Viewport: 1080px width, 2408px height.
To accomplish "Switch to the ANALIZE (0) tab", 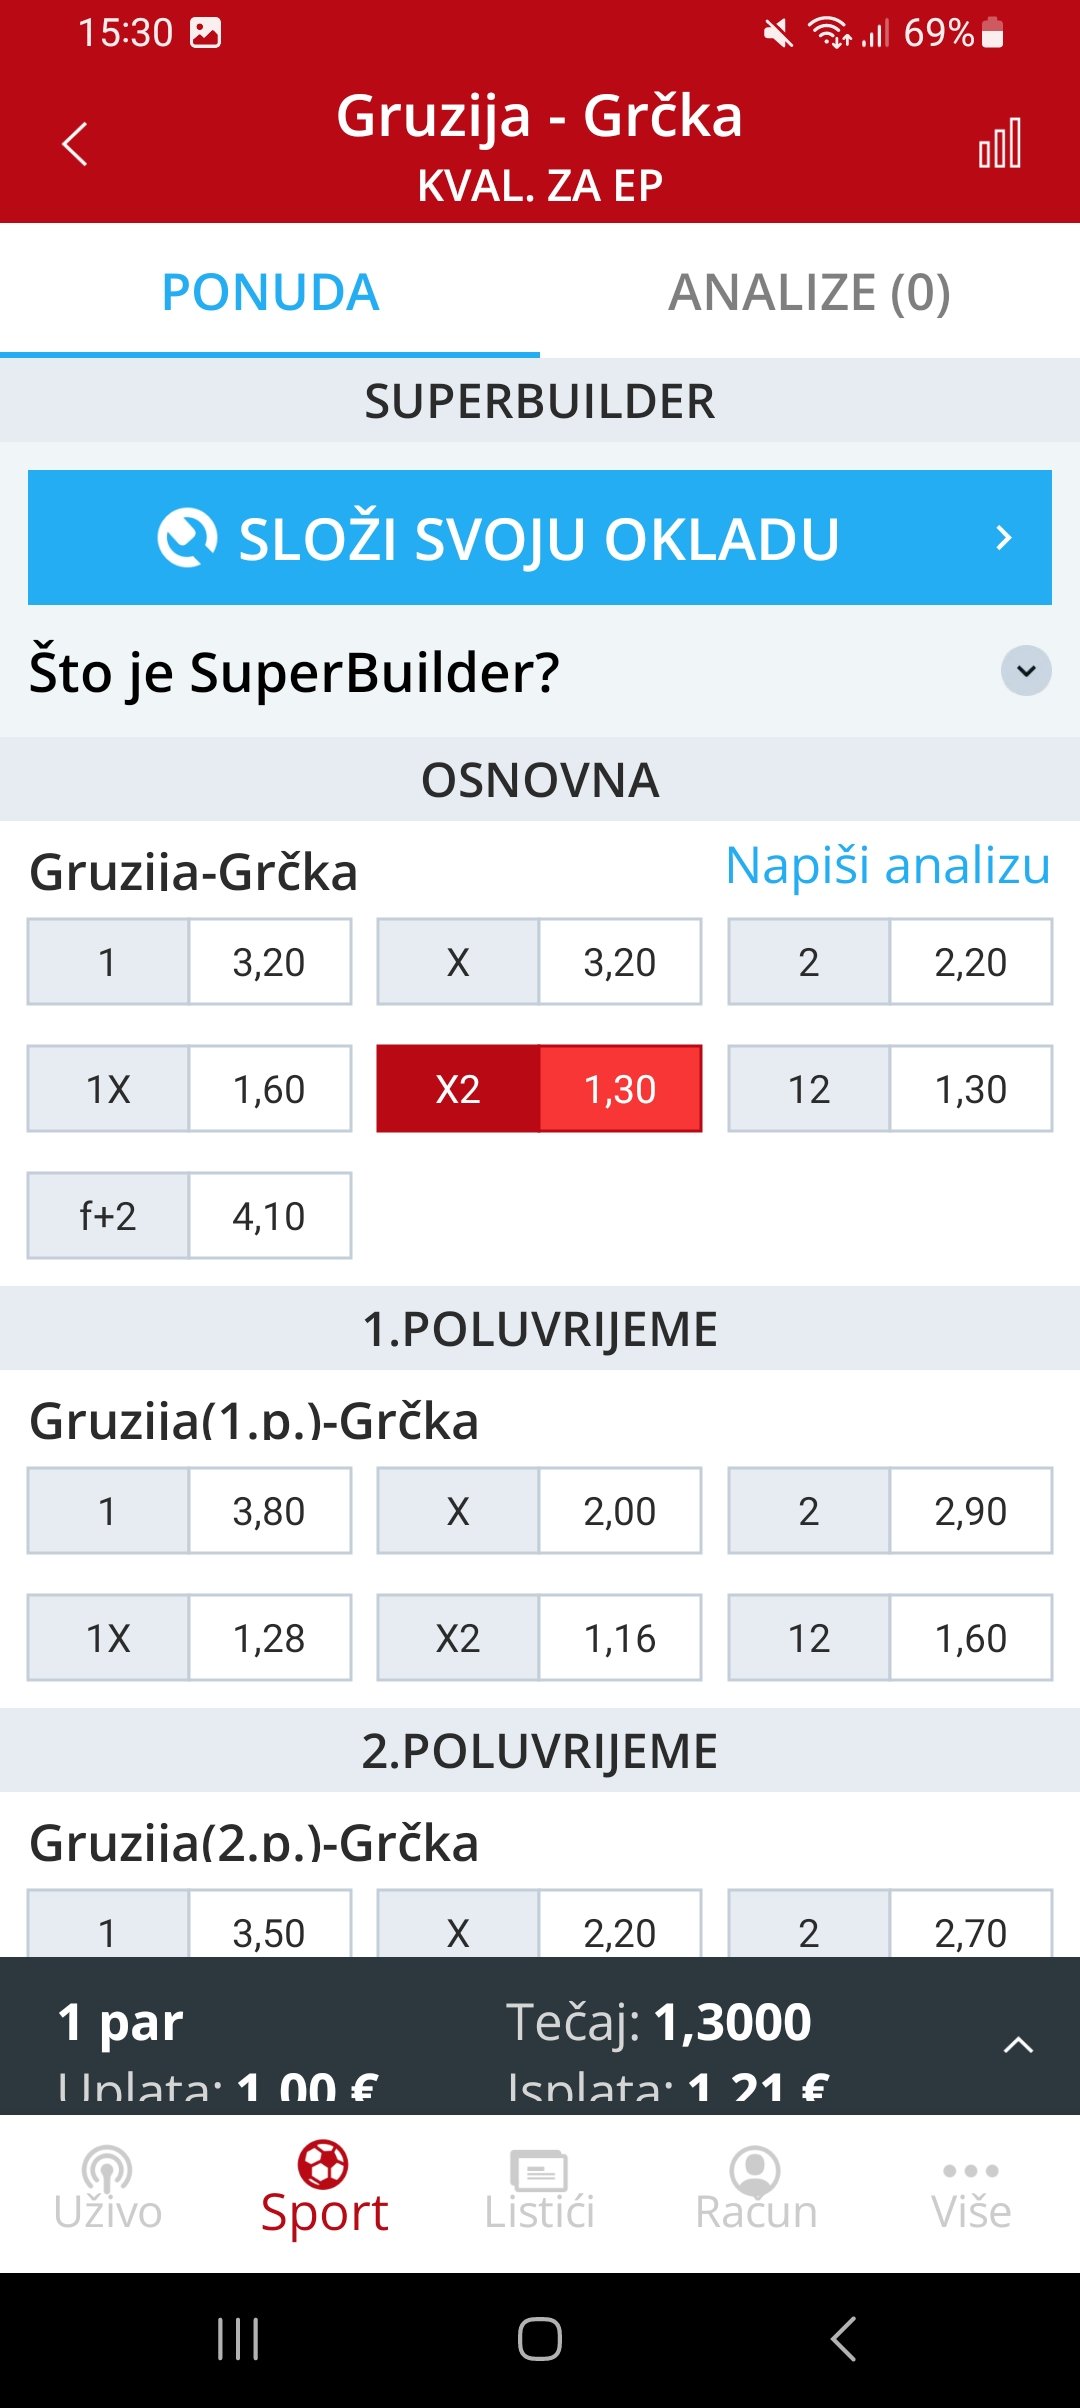I will [x=809, y=292].
